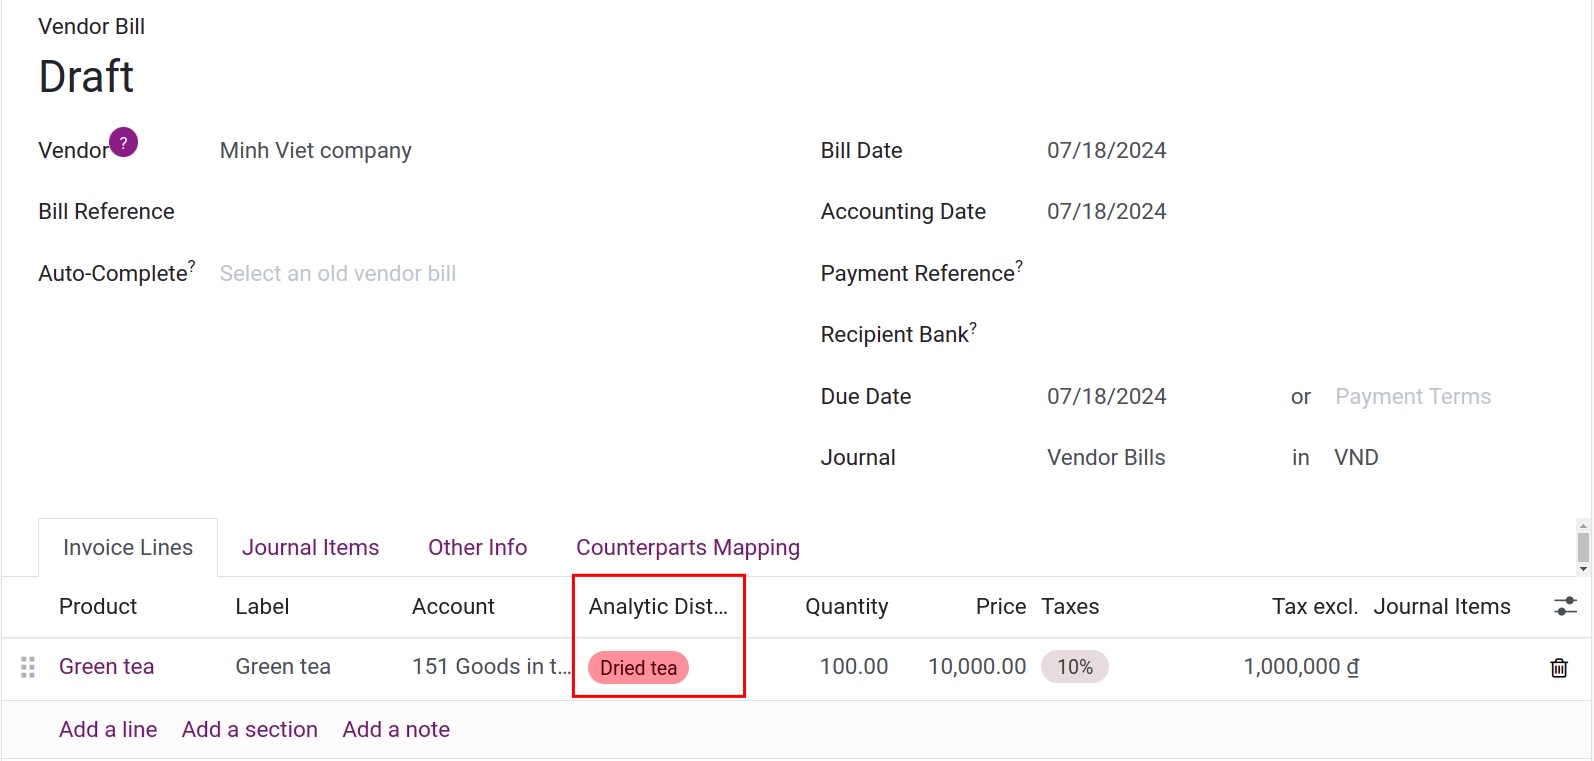Switch to the Journal Items tab
The width and height of the screenshot is (1594, 761).
coord(310,547)
